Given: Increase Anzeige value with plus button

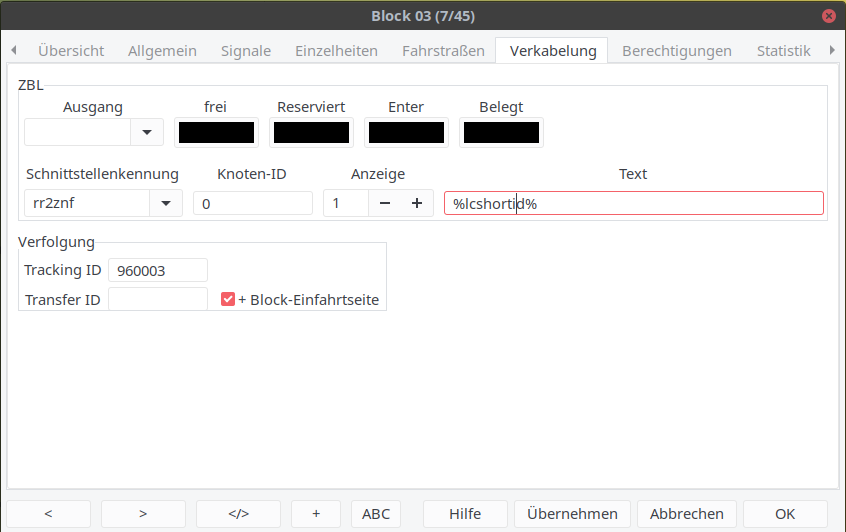Looking at the screenshot, I should tap(417, 203).
